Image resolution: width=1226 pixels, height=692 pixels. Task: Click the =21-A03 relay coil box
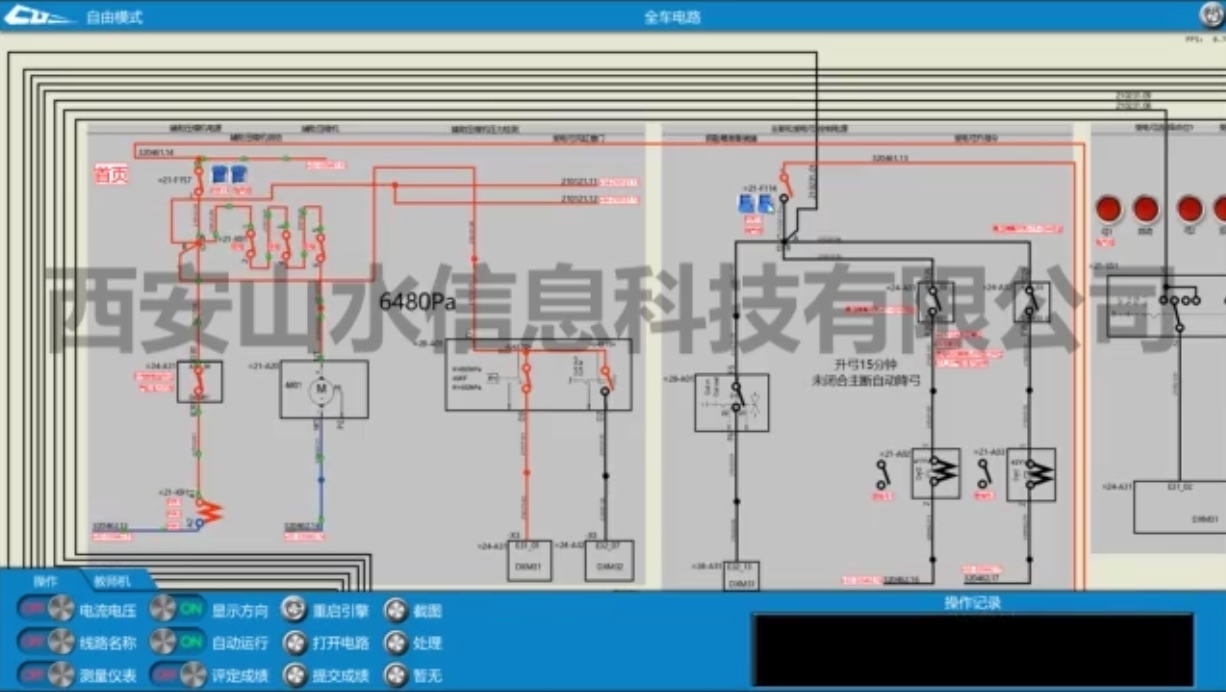1031,474
